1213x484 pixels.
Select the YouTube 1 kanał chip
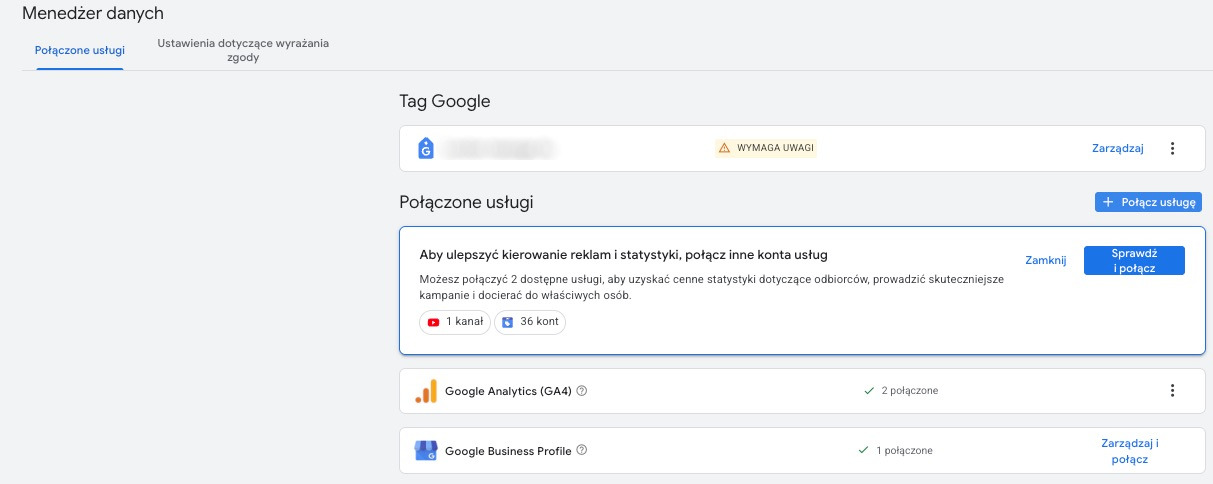click(455, 322)
